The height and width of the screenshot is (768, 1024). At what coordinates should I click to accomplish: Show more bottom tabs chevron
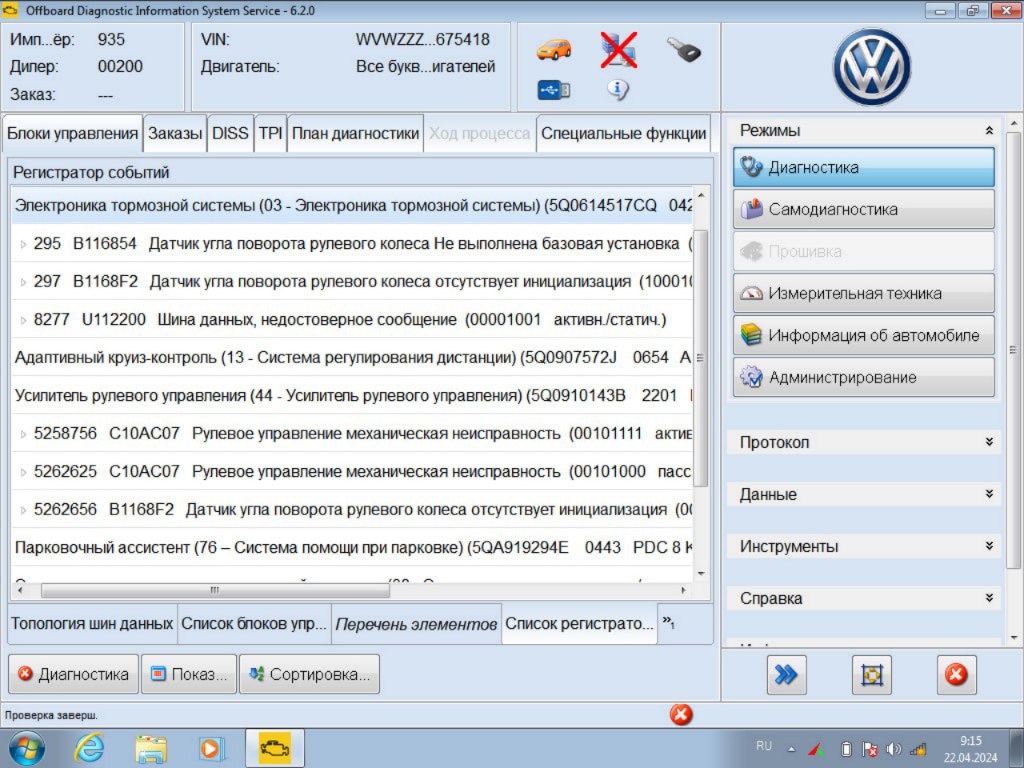[x=668, y=622]
